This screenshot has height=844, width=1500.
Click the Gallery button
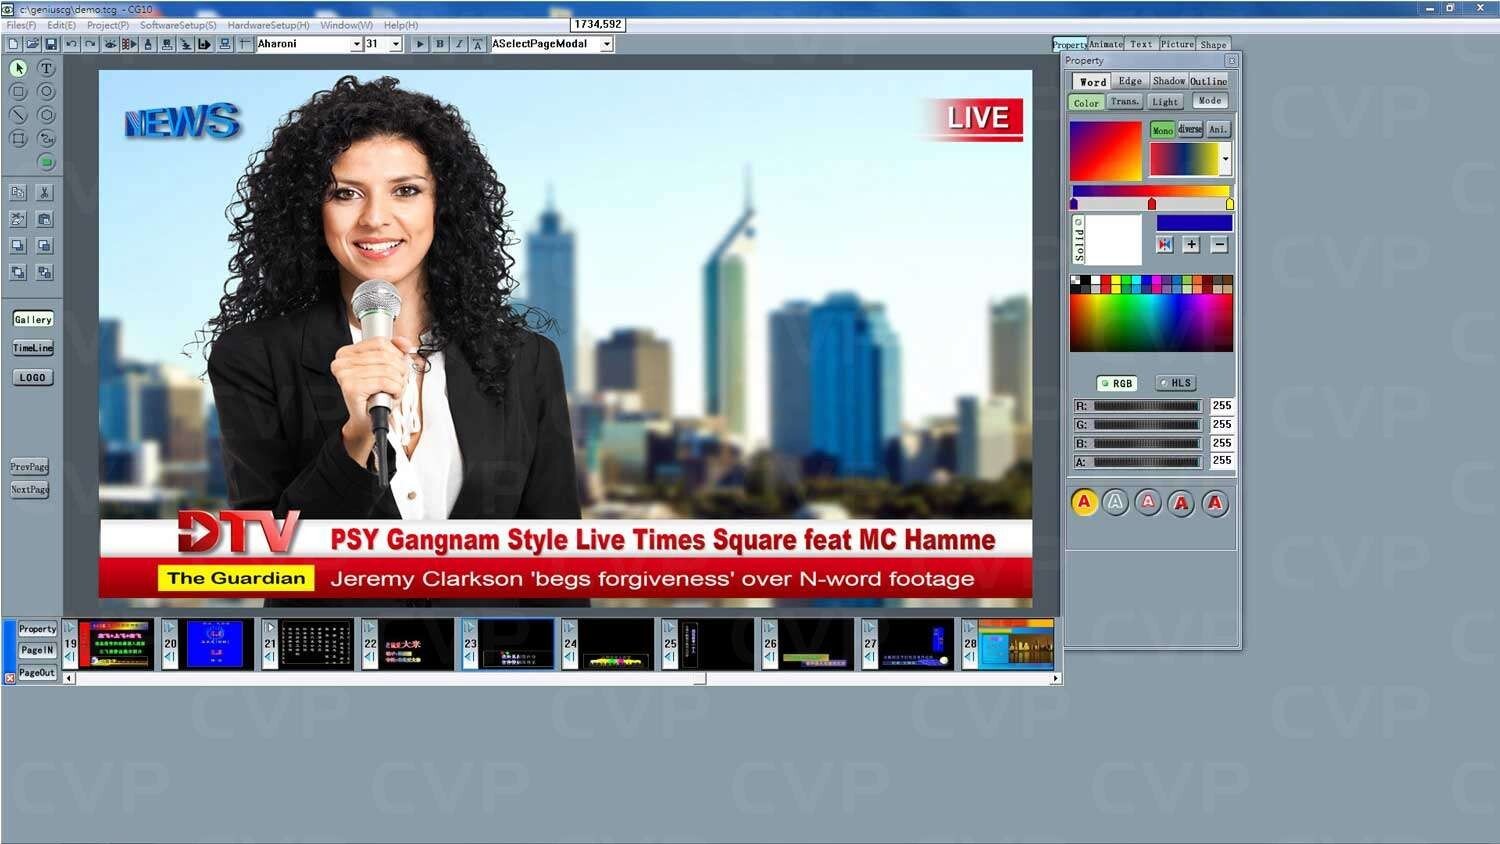coord(33,319)
